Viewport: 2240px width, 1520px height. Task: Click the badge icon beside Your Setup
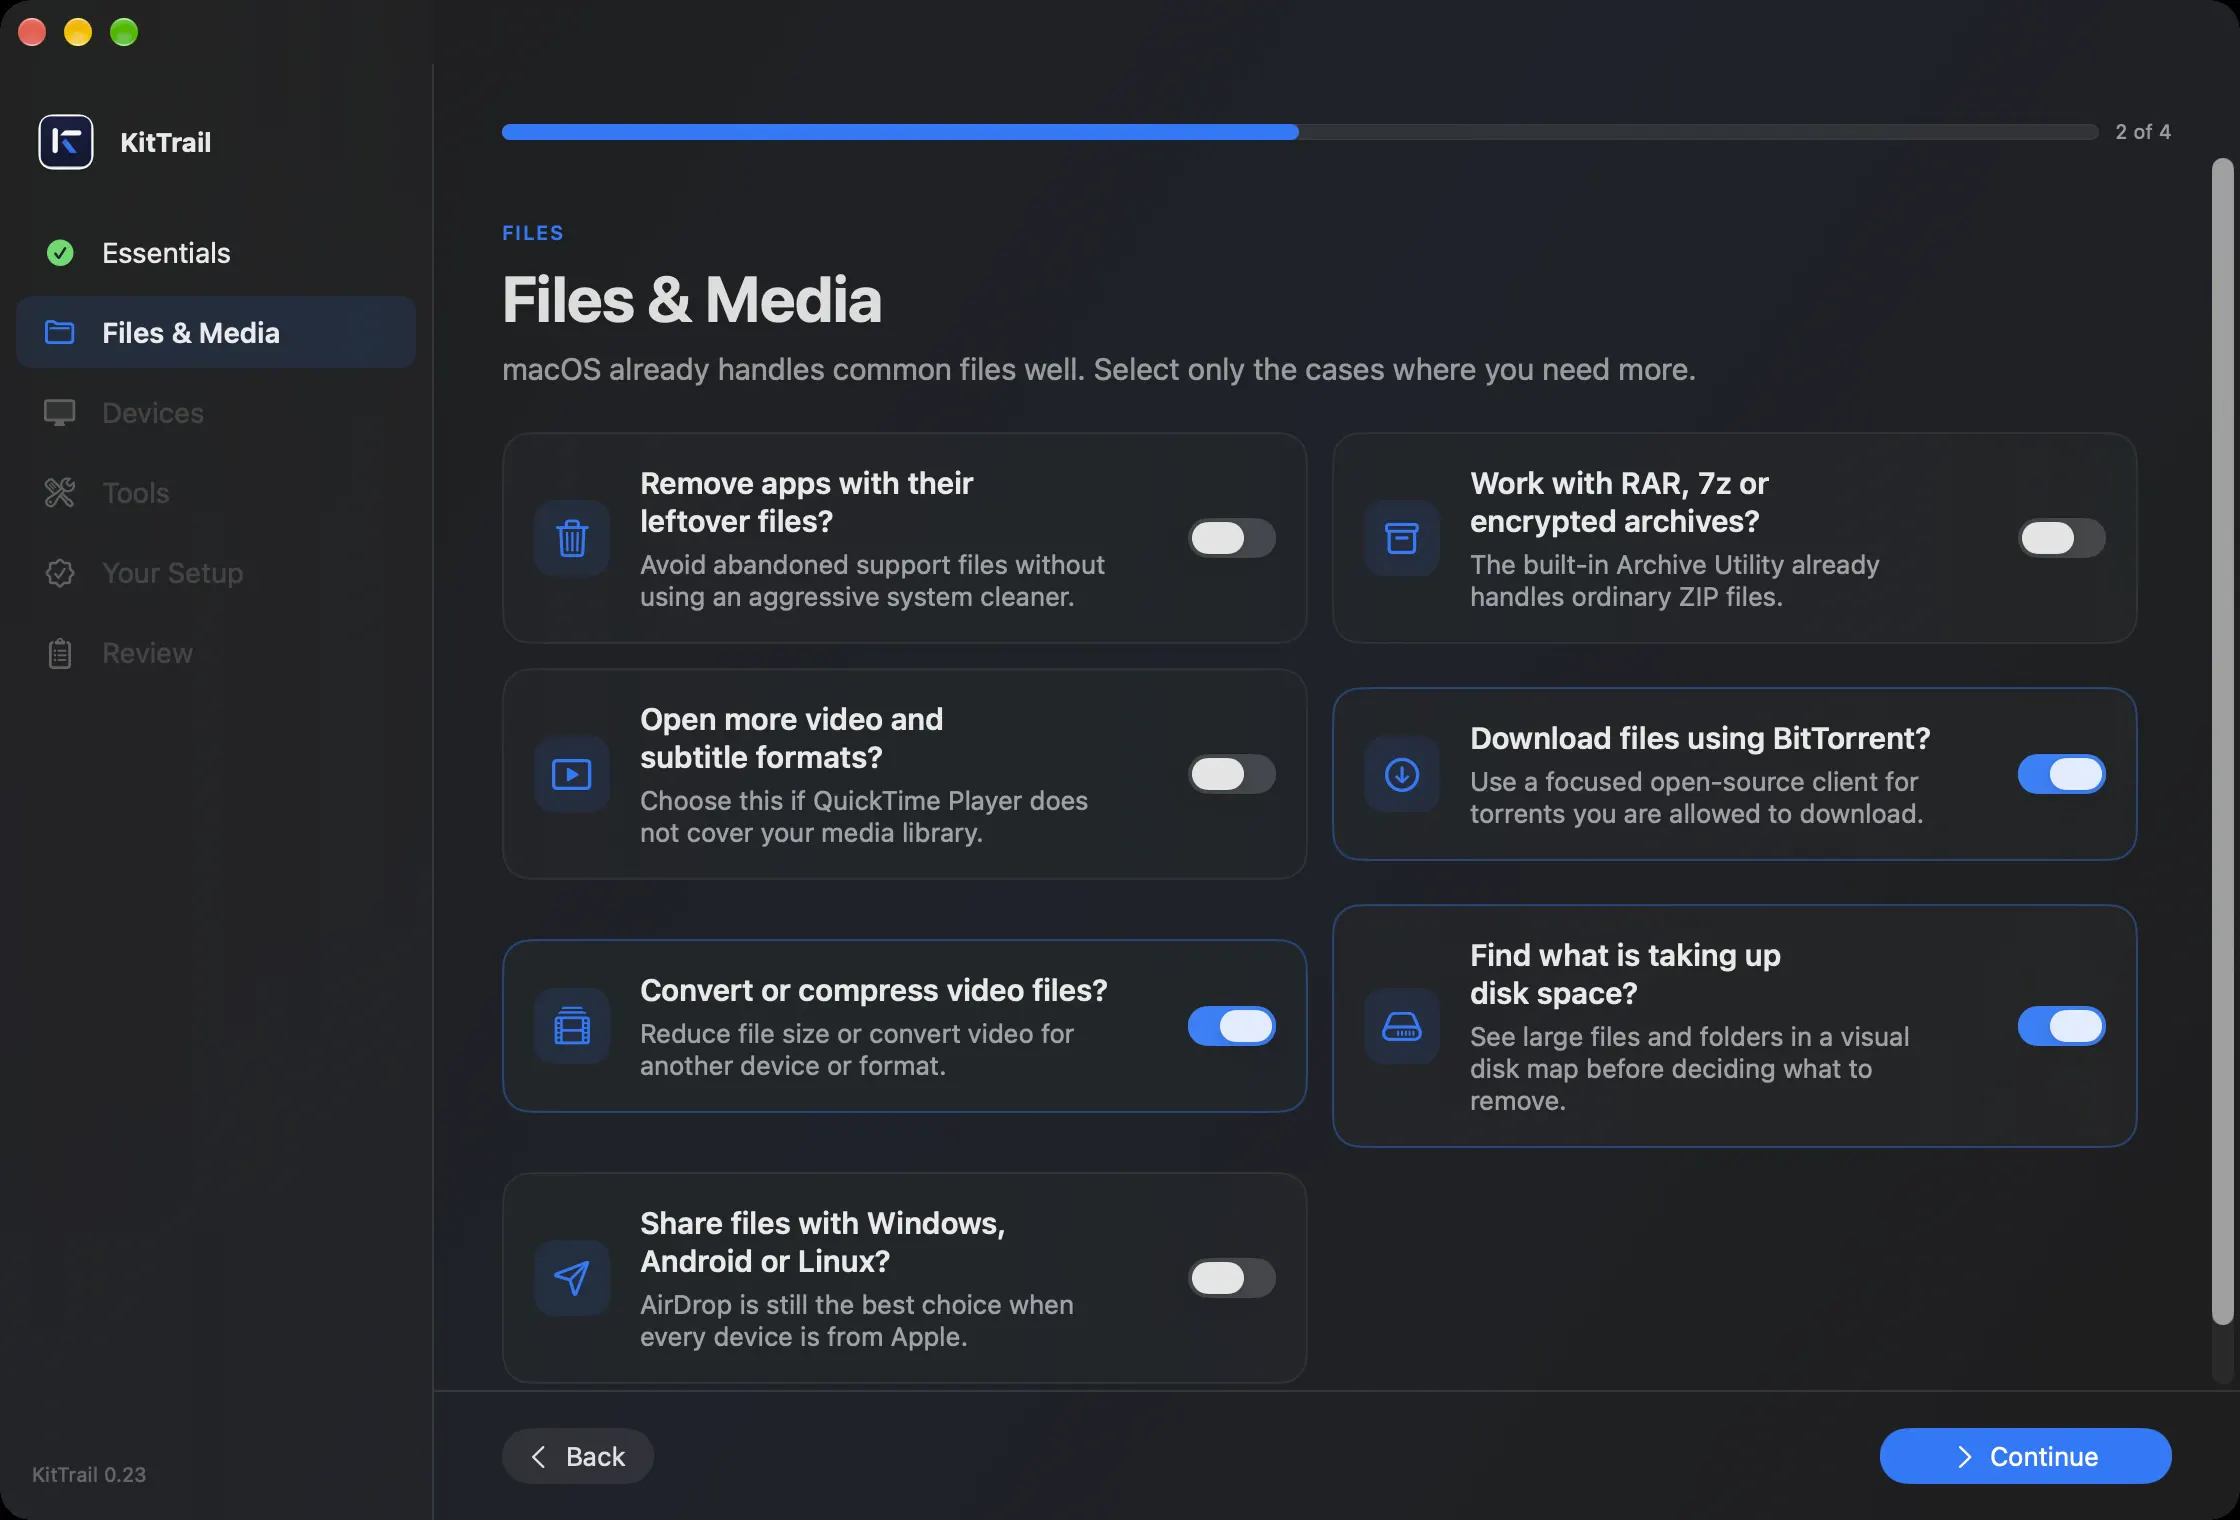pyautogui.click(x=60, y=573)
